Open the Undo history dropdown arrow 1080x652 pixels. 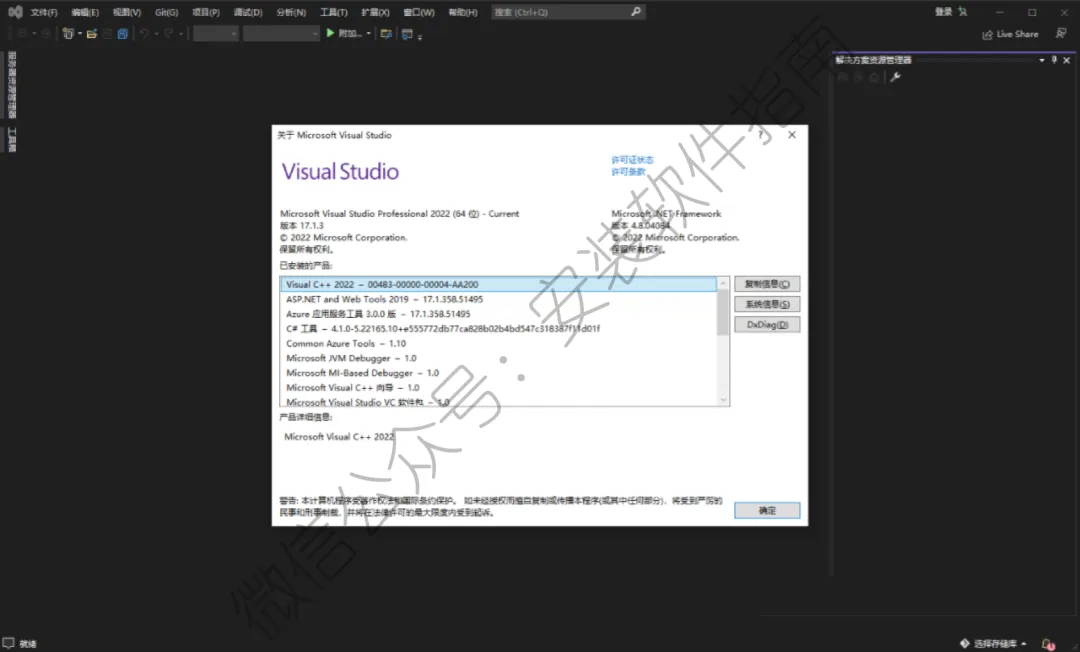[x=156, y=33]
